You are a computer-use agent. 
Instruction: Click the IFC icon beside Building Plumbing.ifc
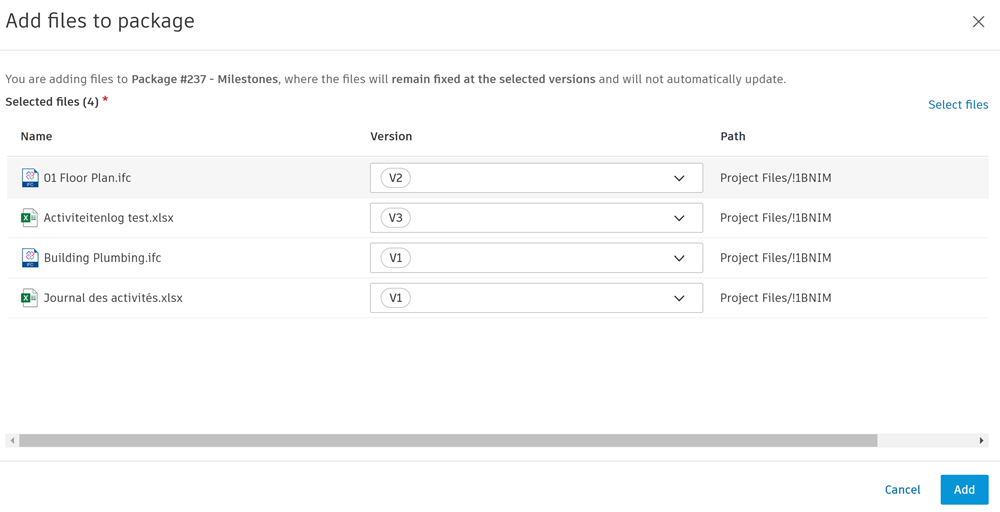[x=30, y=258]
